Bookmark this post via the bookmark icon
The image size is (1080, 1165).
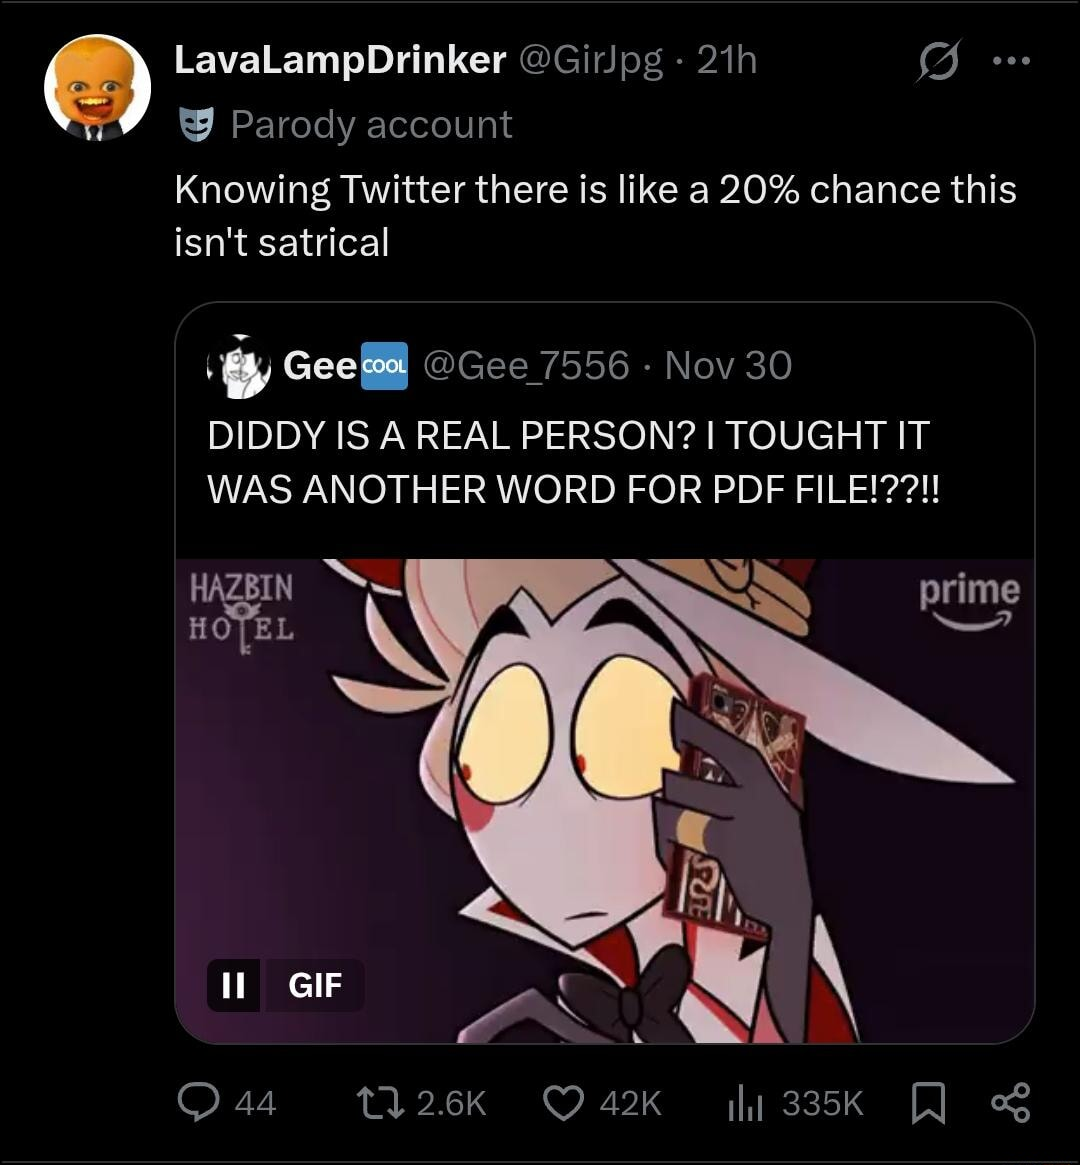coord(928,1103)
